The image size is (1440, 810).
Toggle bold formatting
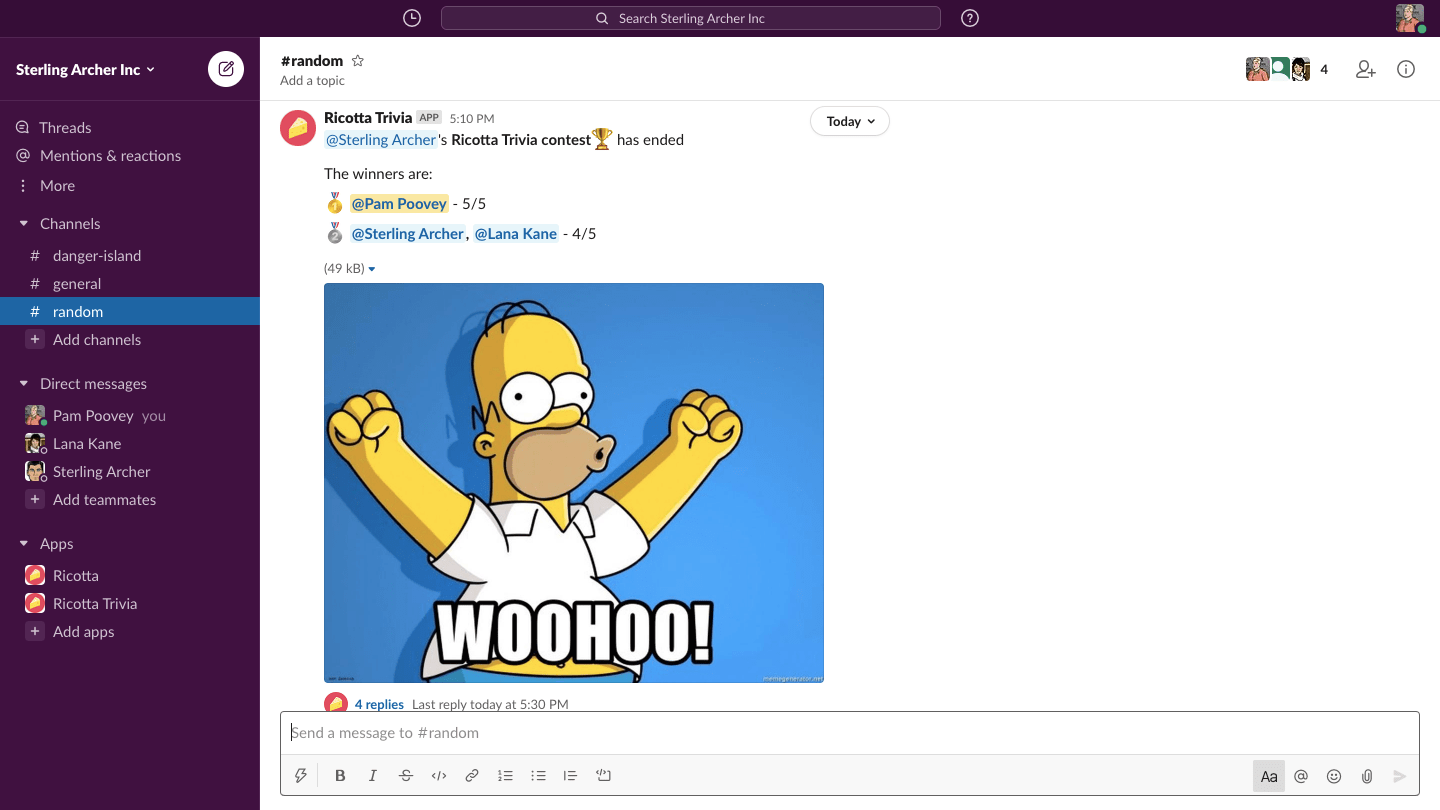pyautogui.click(x=340, y=775)
